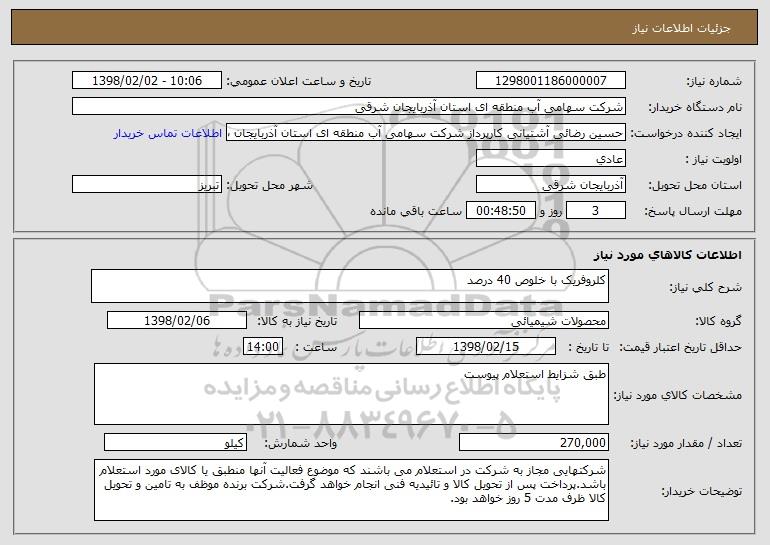Click the label ایجاد کننده درخواست
Screen dimensions: 770x545
point(686,133)
